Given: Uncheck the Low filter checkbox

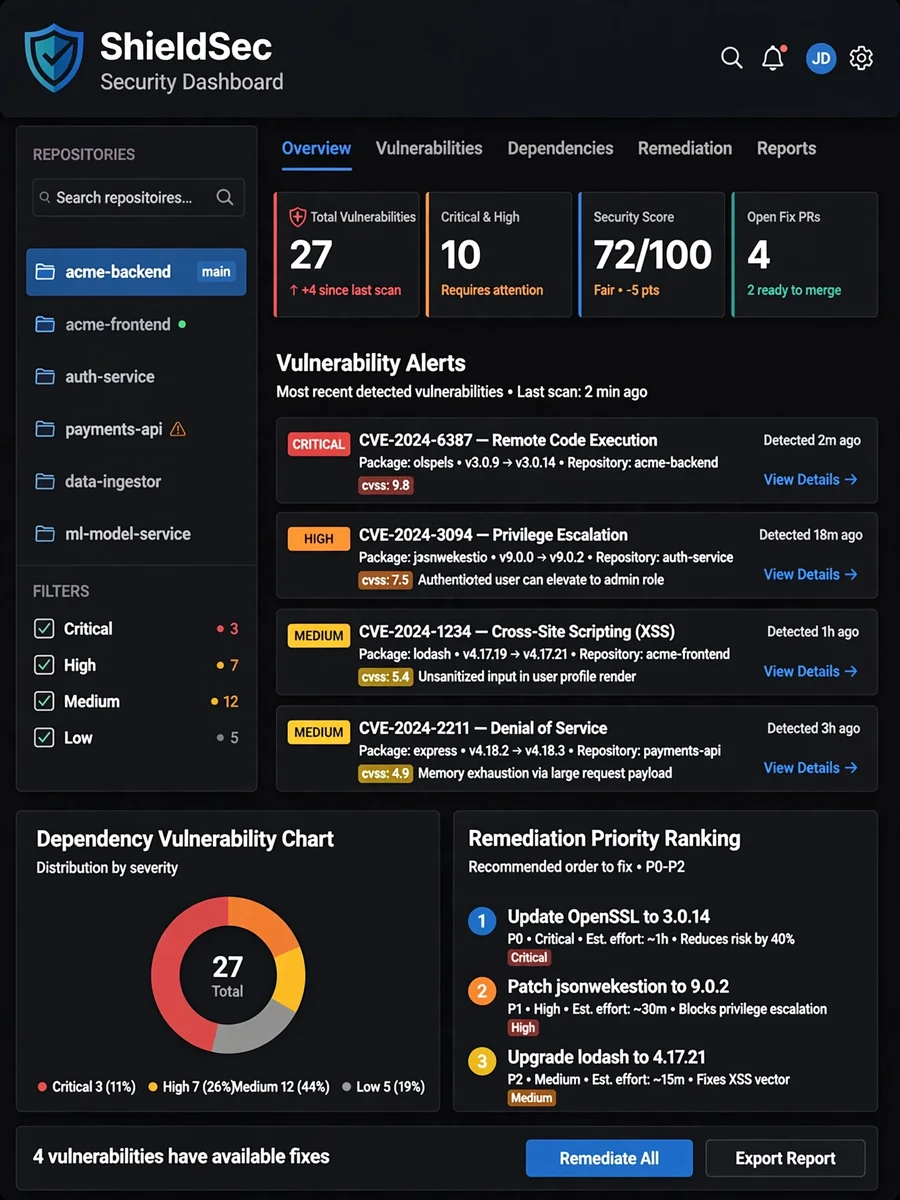Looking at the screenshot, I should click(44, 738).
